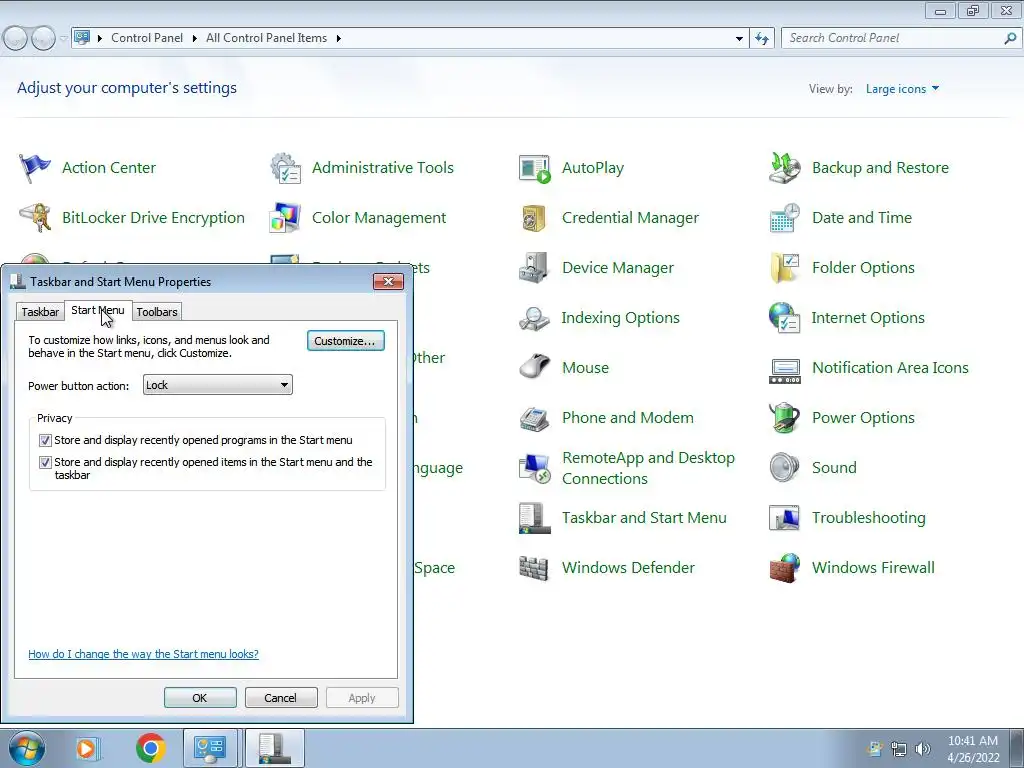Image resolution: width=1024 pixels, height=768 pixels.
Task: Open the Date and Time calendar icon
Action: tap(784, 217)
